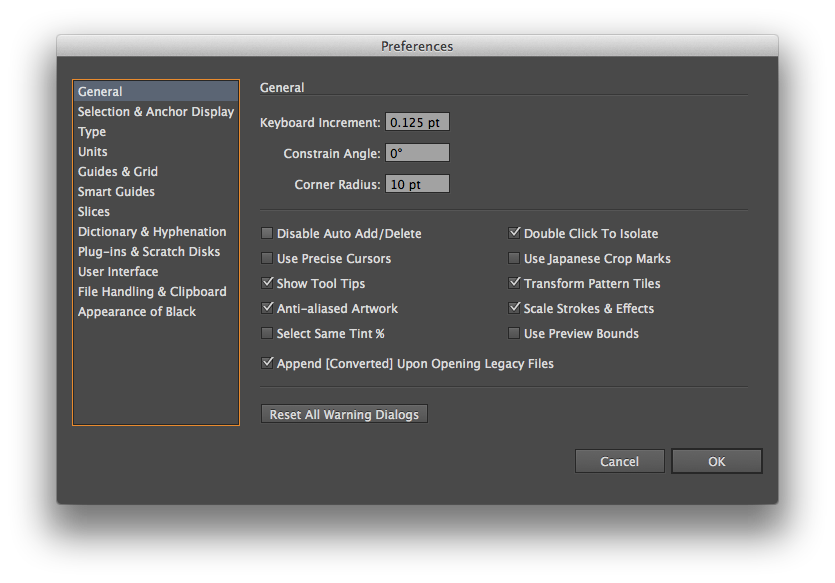Open Plug-ins & Scratch Disks preferences
This screenshot has width=835, height=583.
click(155, 251)
